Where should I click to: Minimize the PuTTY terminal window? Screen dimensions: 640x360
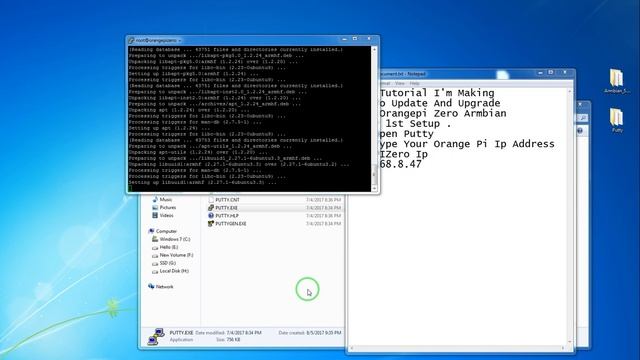pos(344,39)
